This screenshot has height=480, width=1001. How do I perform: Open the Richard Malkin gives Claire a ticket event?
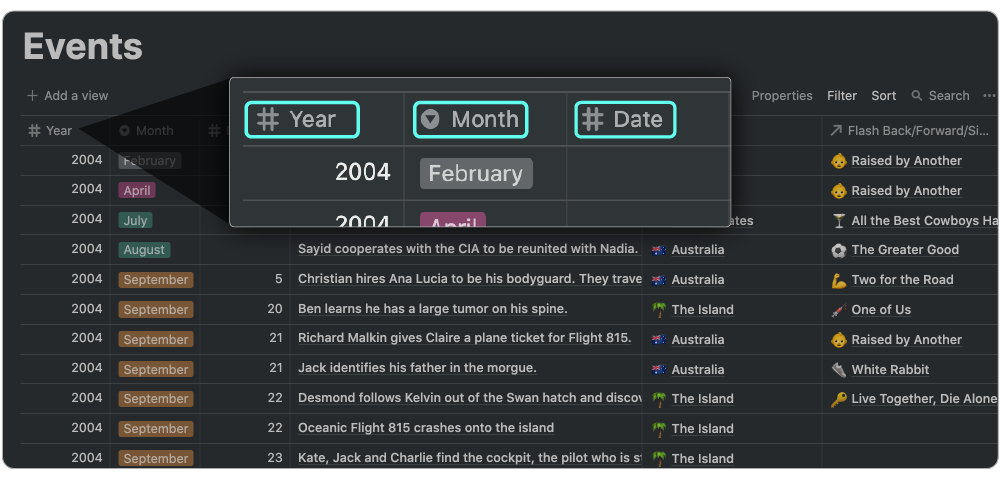pos(465,339)
